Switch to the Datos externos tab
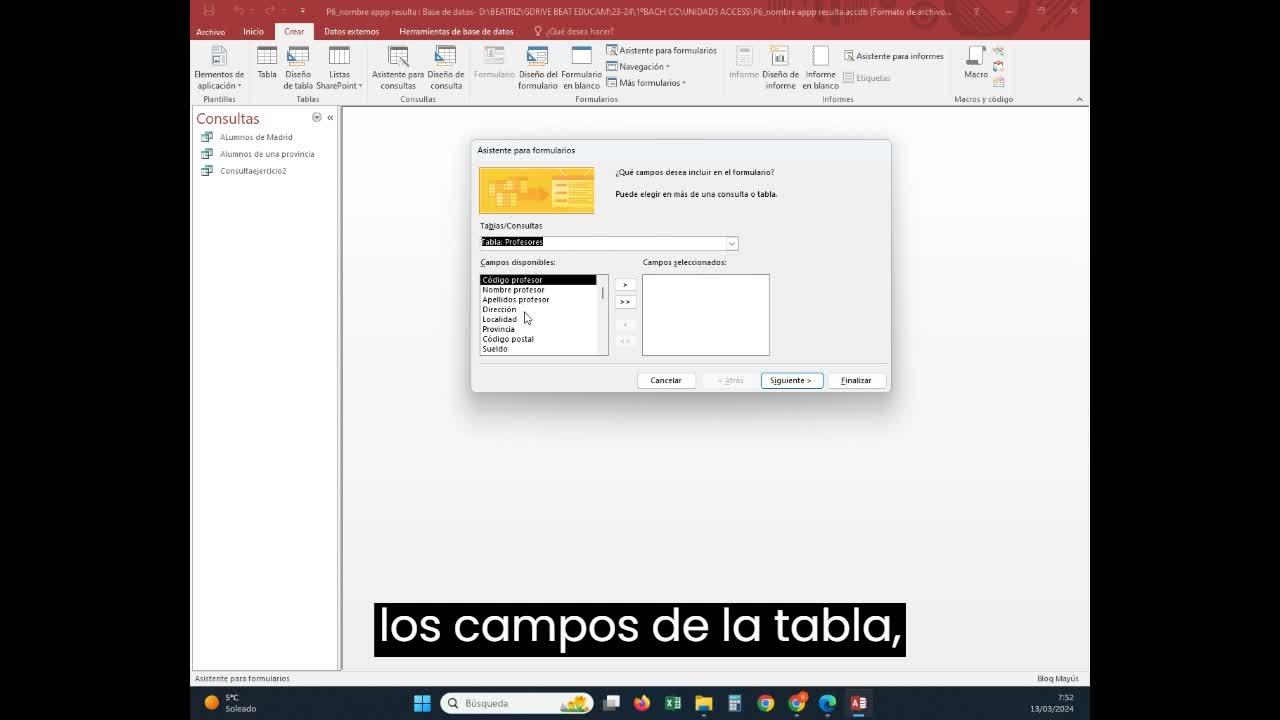Screen dimensions: 1280x720 352,32
